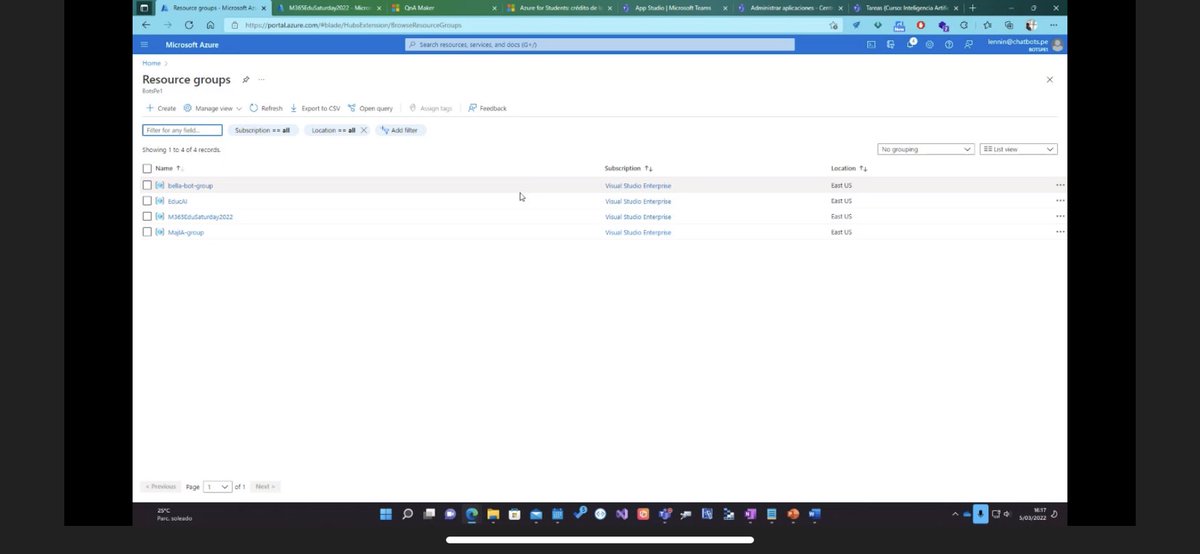Open the ellipsis beside Resource groups title

point(262,79)
